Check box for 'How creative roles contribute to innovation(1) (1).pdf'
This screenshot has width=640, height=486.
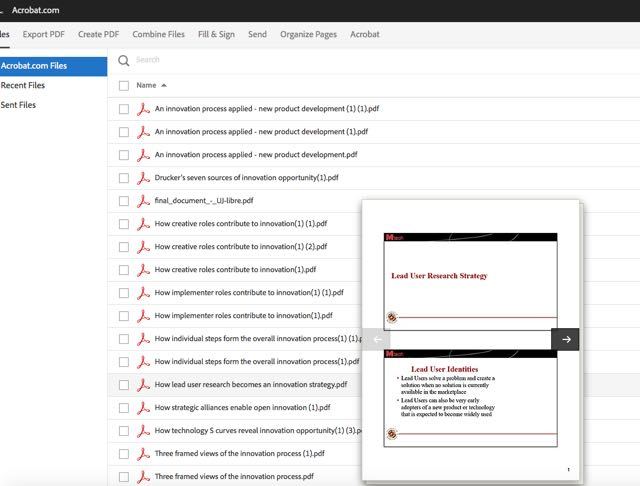pyautogui.click(x=124, y=224)
